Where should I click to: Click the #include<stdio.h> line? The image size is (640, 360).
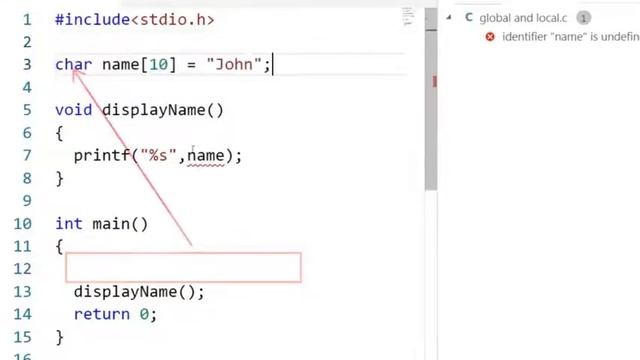(x=135, y=20)
